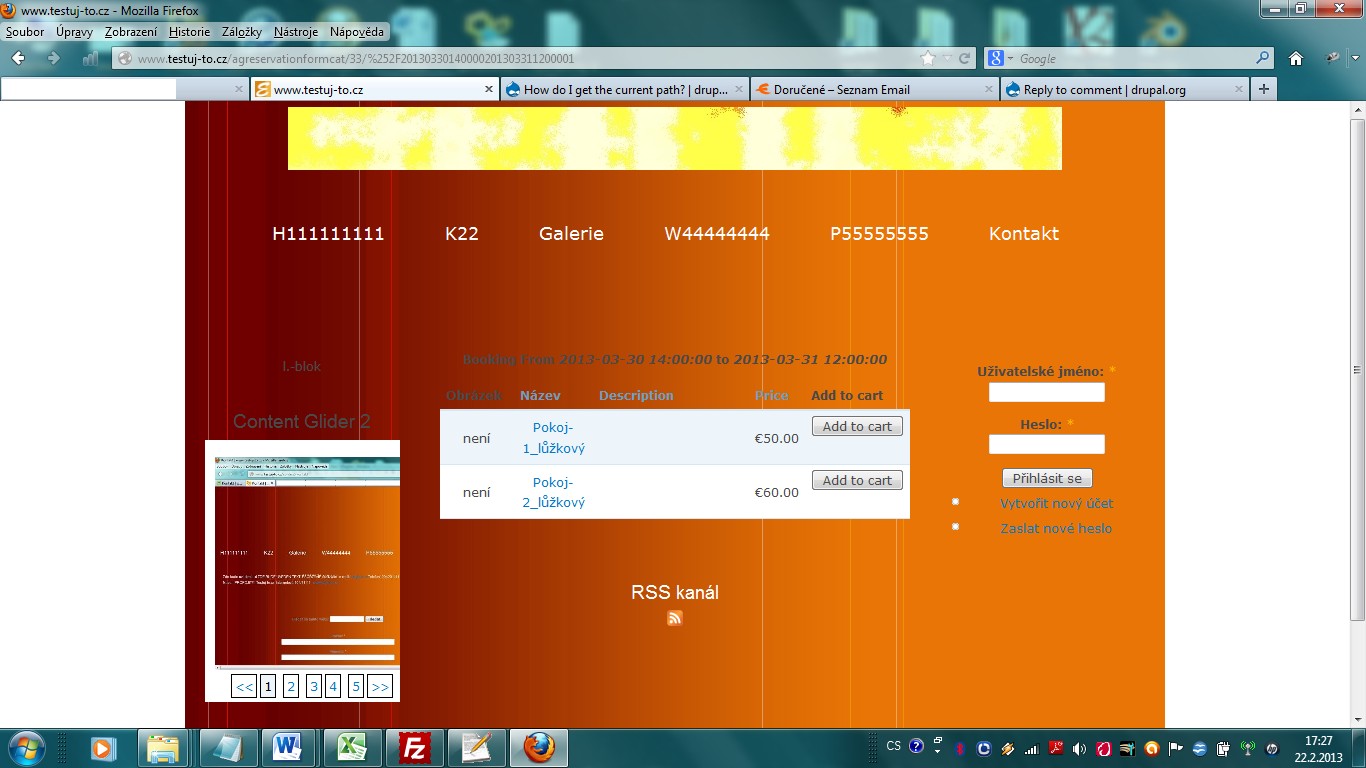Sort the table by Název column

pyautogui.click(x=540, y=395)
